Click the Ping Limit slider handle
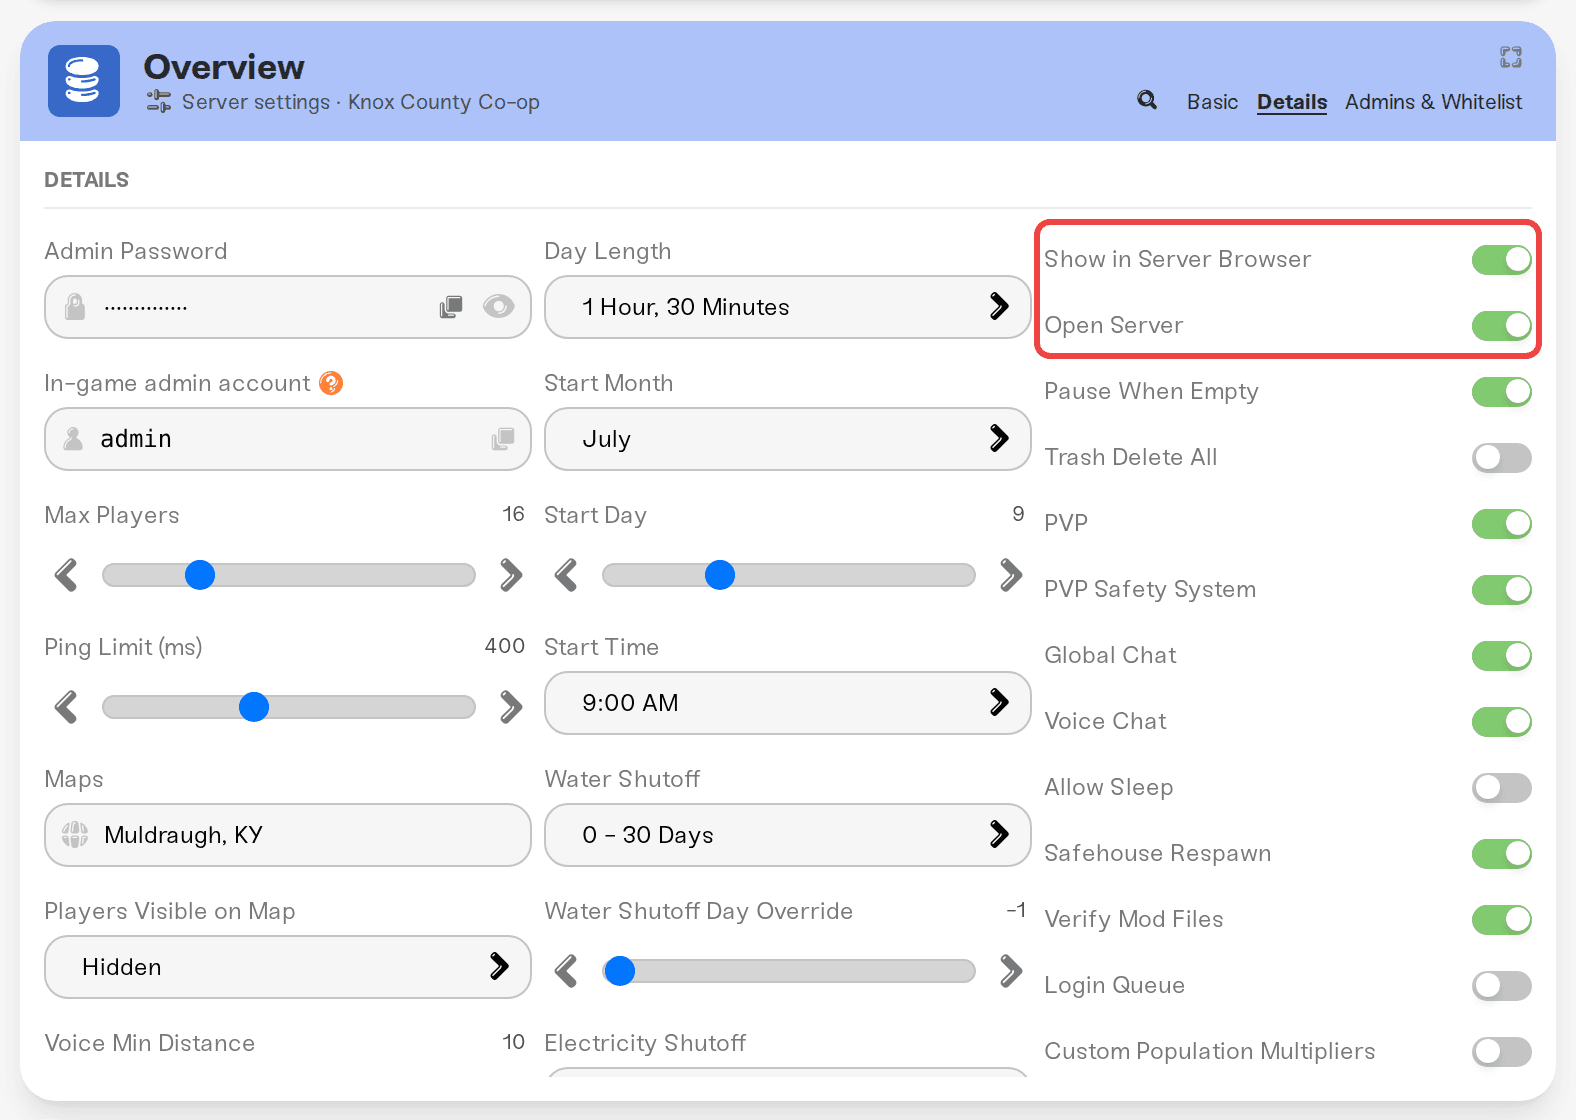Screen dimensions: 1576x1120 coord(254,707)
